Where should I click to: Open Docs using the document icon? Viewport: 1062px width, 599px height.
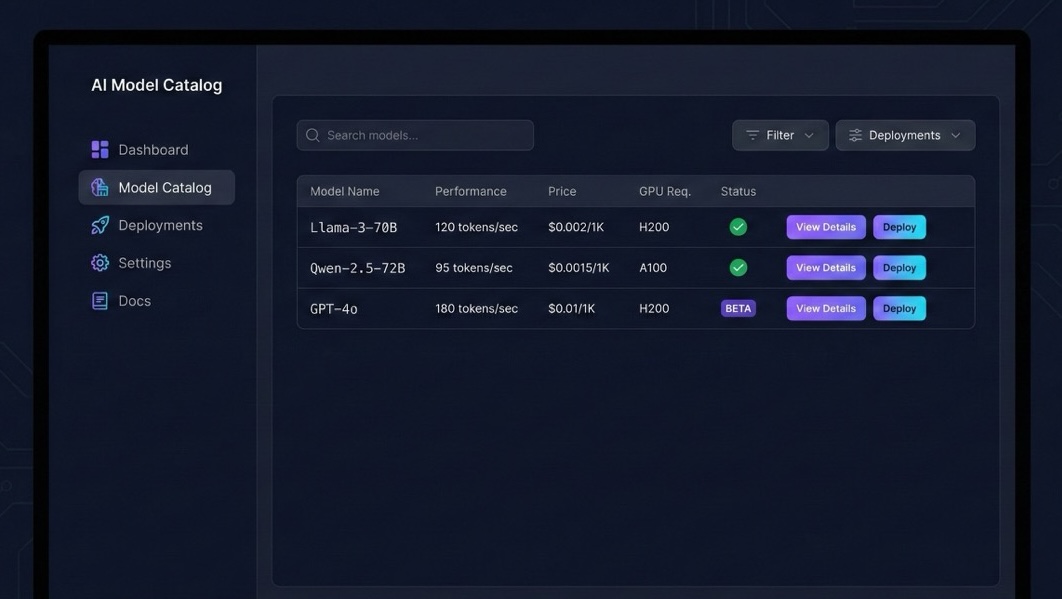click(x=99, y=300)
